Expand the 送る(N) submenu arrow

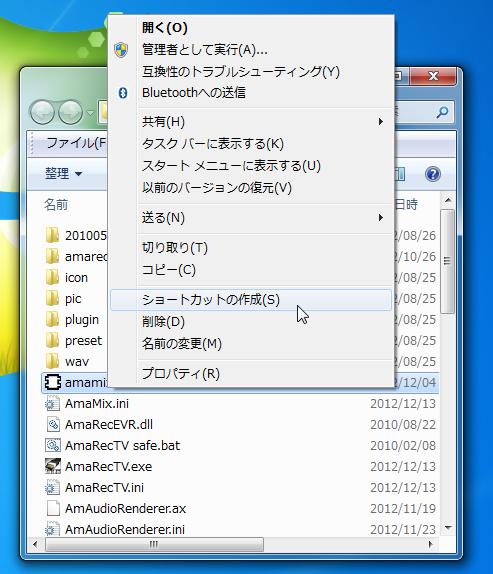(x=381, y=218)
